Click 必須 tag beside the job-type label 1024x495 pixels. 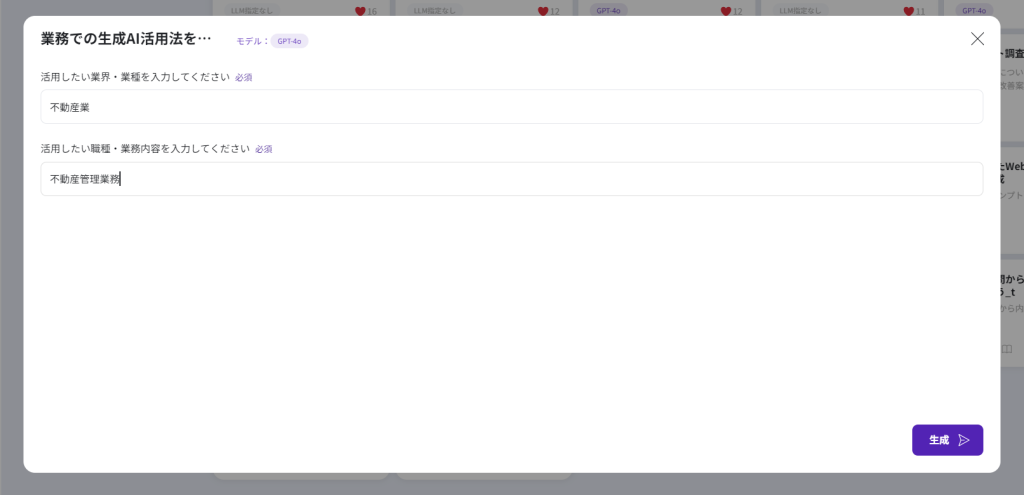pos(263,149)
